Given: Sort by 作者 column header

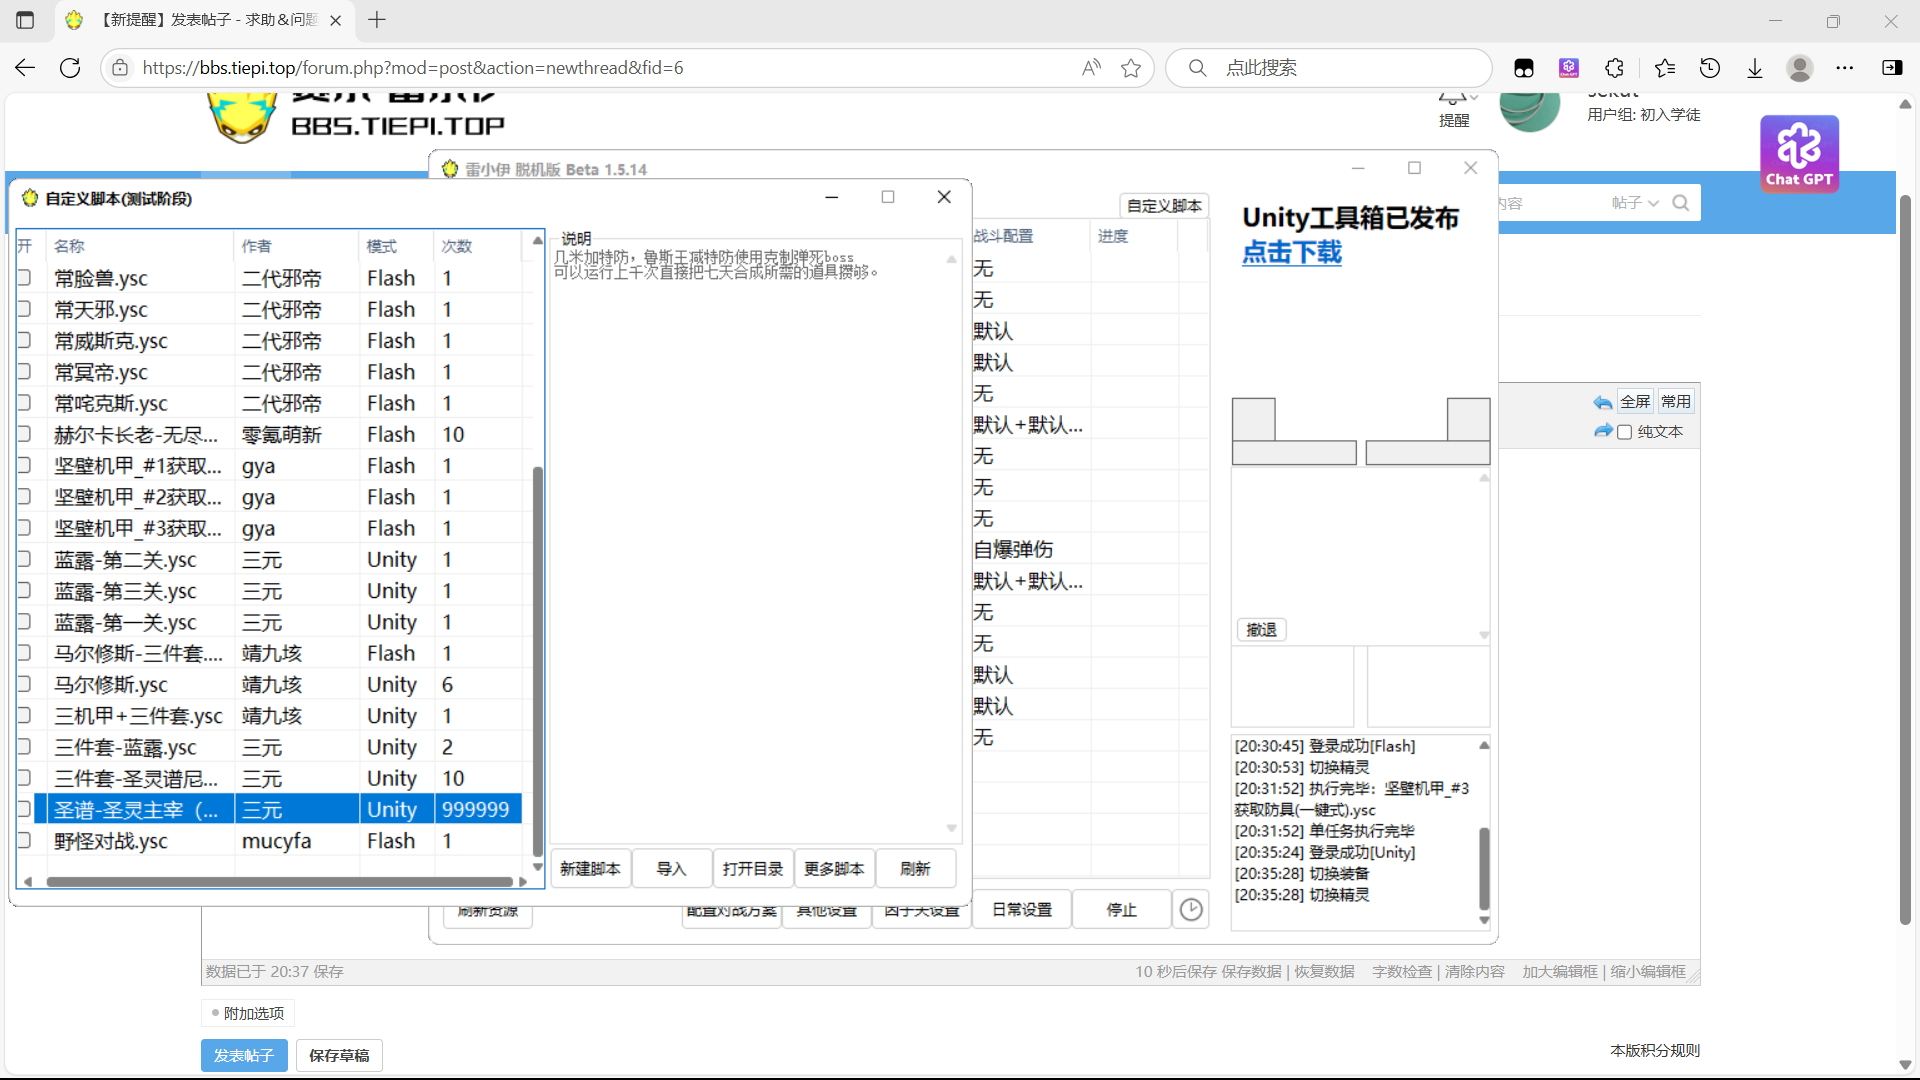Looking at the screenshot, I should coord(297,246).
